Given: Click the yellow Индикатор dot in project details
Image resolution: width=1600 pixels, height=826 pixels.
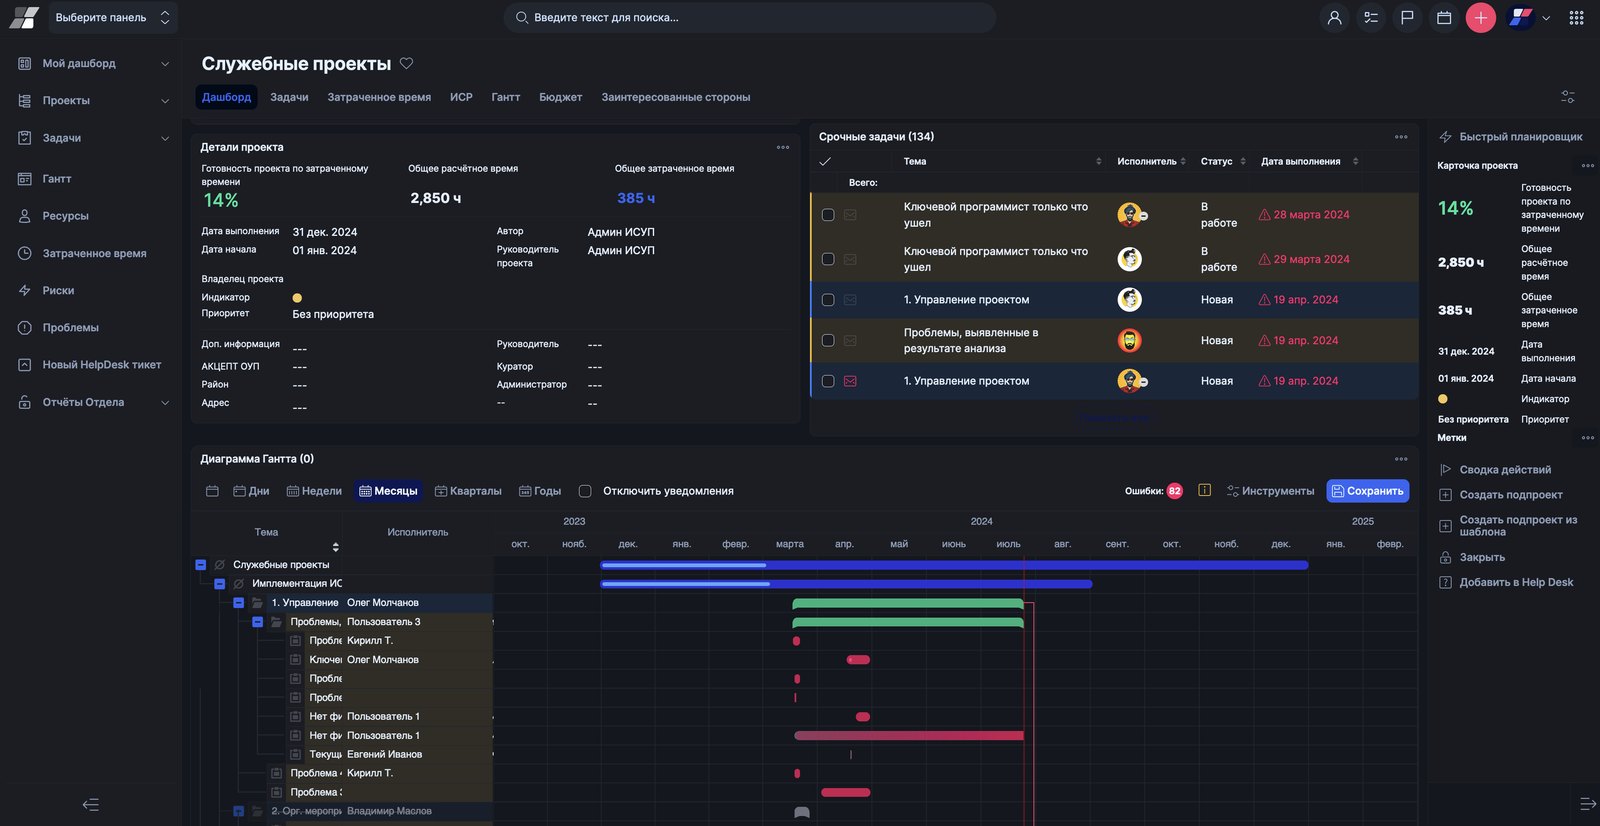Looking at the screenshot, I should pyautogui.click(x=297, y=298).
